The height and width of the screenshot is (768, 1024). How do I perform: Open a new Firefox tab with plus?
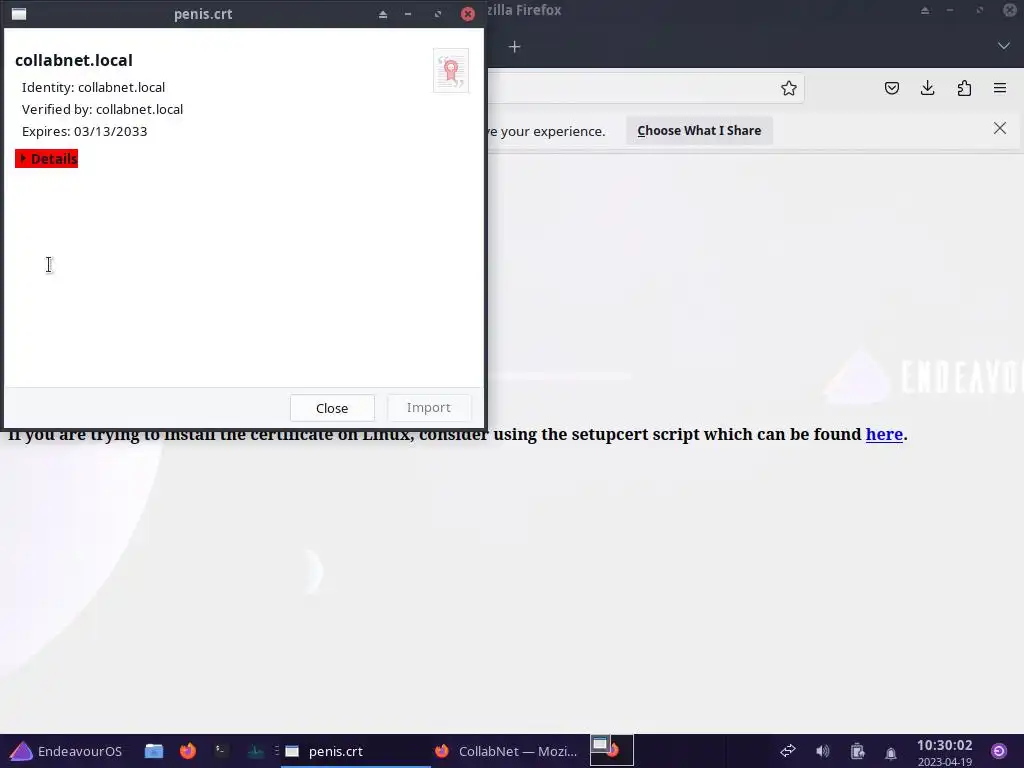[x=515, y=47]
